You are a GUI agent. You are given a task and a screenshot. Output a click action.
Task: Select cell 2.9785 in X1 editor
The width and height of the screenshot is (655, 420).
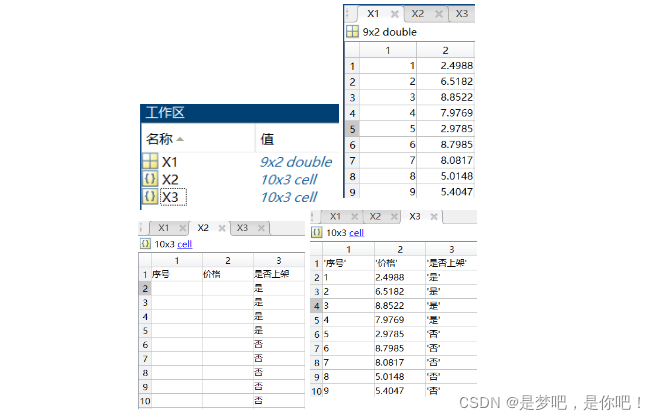445,129
